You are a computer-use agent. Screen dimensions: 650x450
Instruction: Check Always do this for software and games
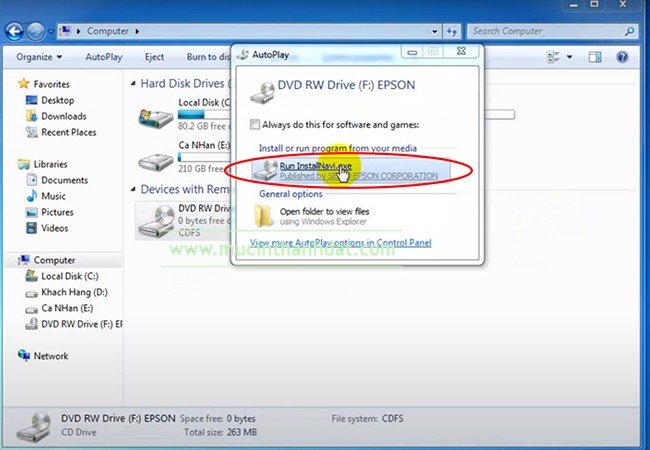pyautogui.click(x=255, y=124)
